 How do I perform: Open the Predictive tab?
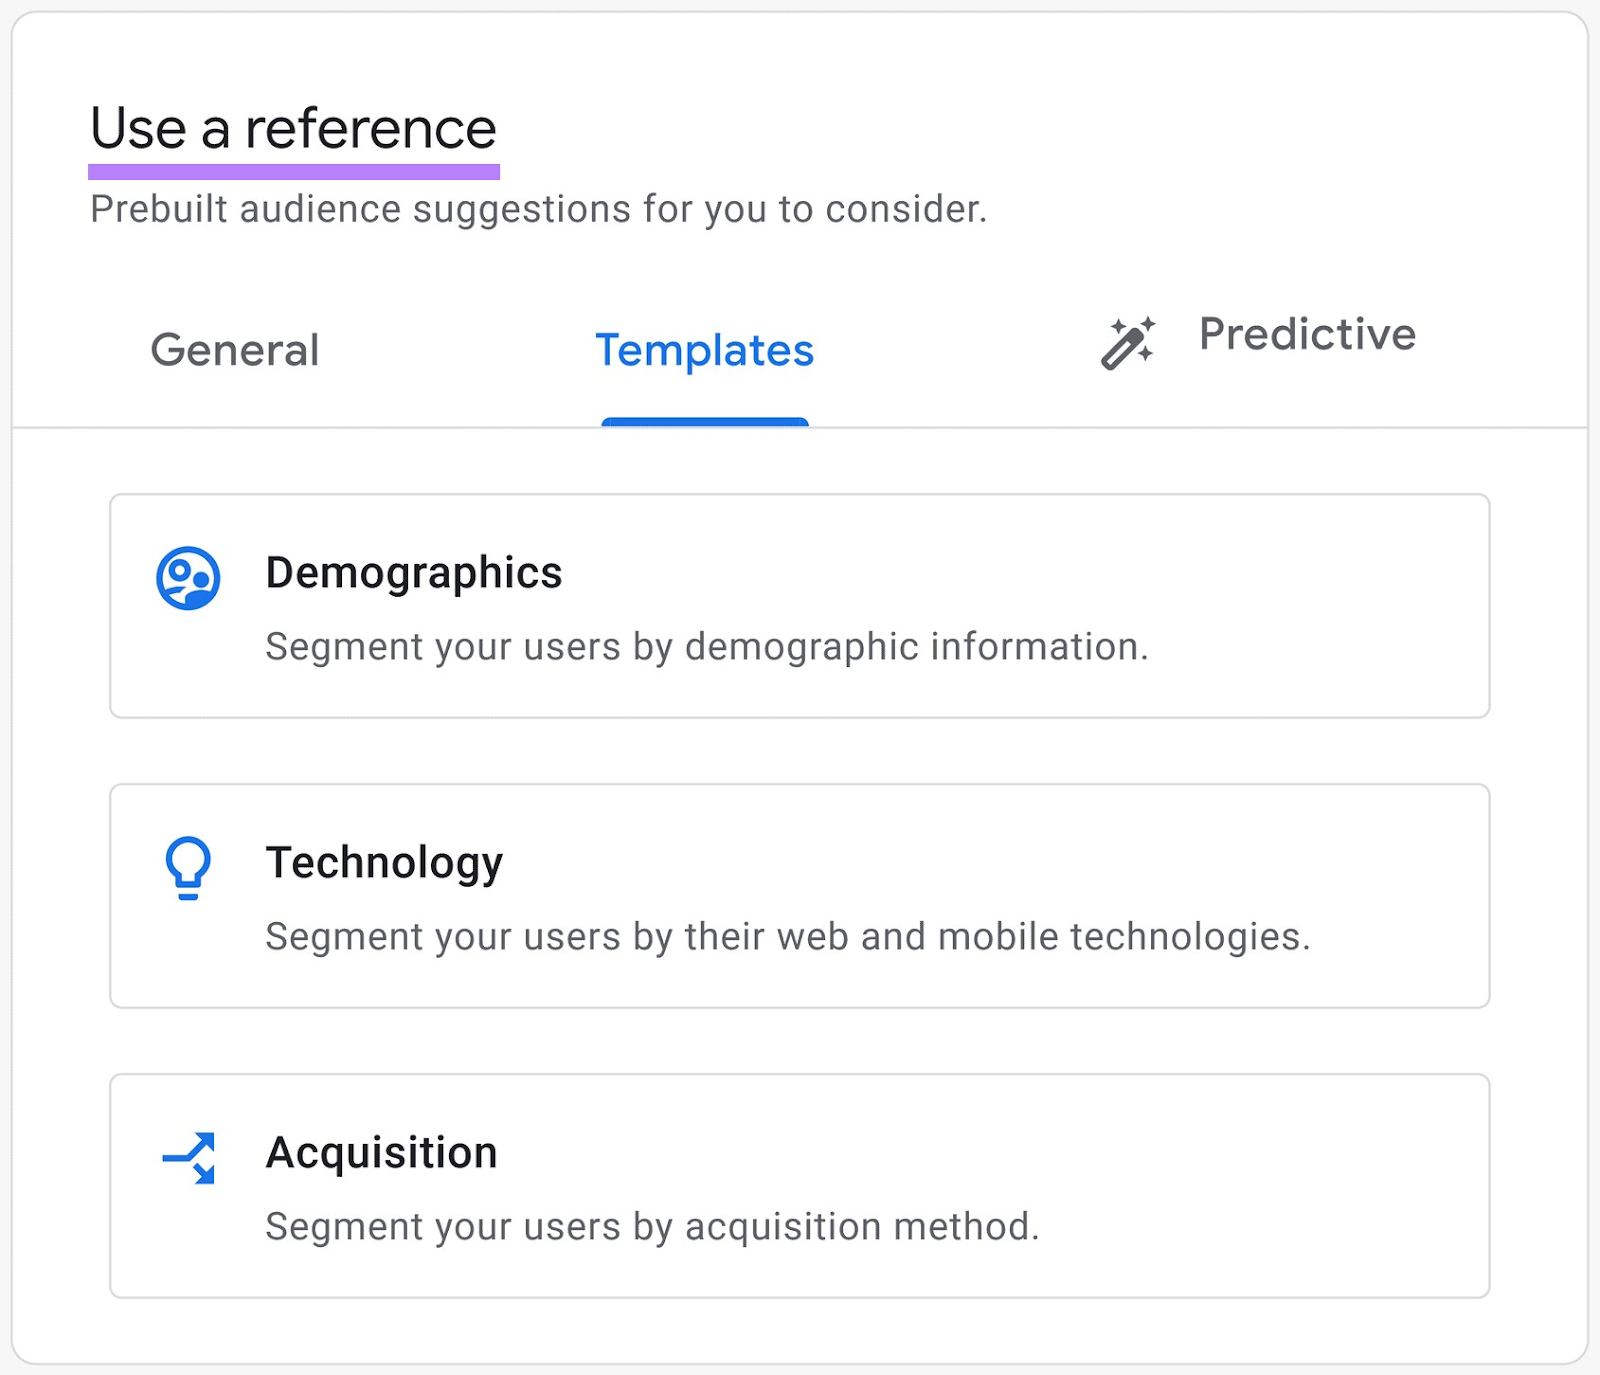click(1307, 335)
